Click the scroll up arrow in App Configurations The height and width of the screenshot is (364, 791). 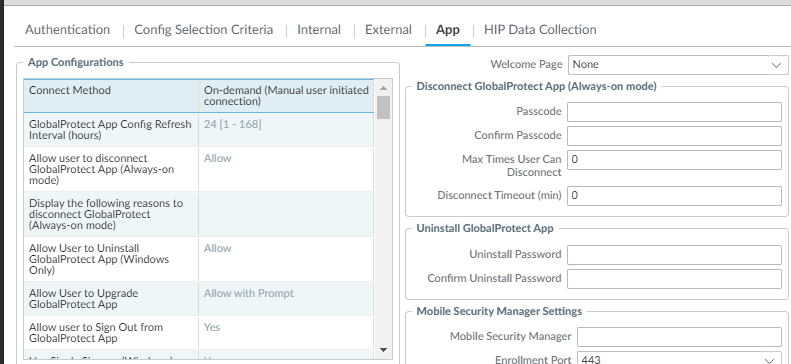coord(383,88)
